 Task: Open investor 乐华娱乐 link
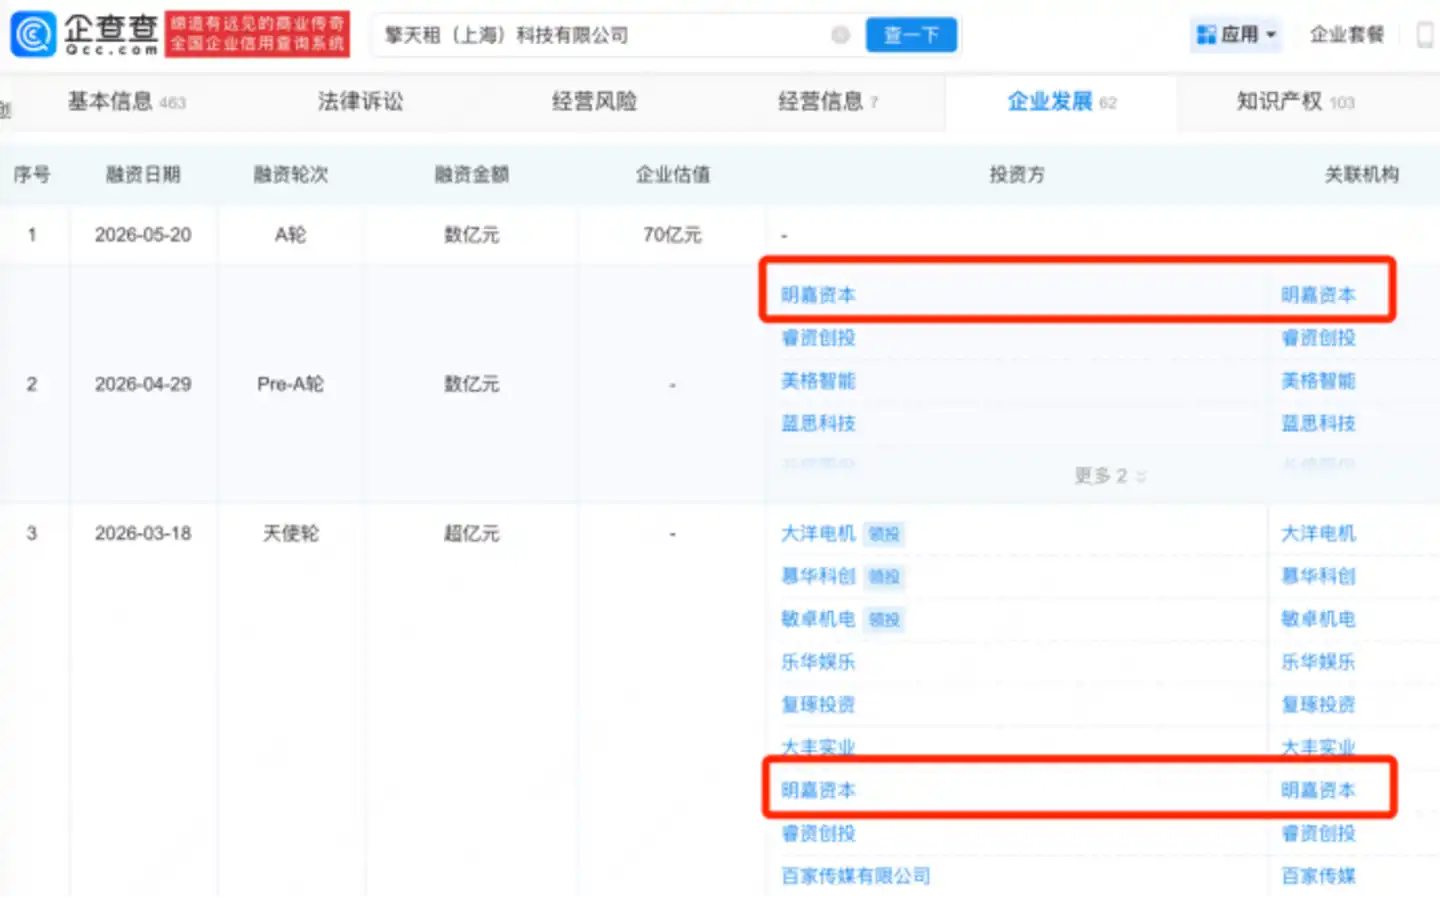click(818, 662)
